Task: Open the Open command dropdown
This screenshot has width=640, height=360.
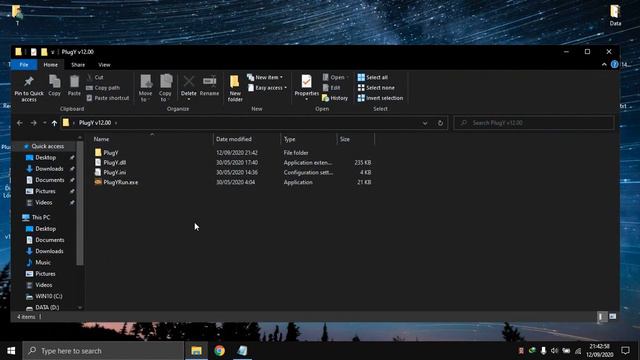Action: 335,77
